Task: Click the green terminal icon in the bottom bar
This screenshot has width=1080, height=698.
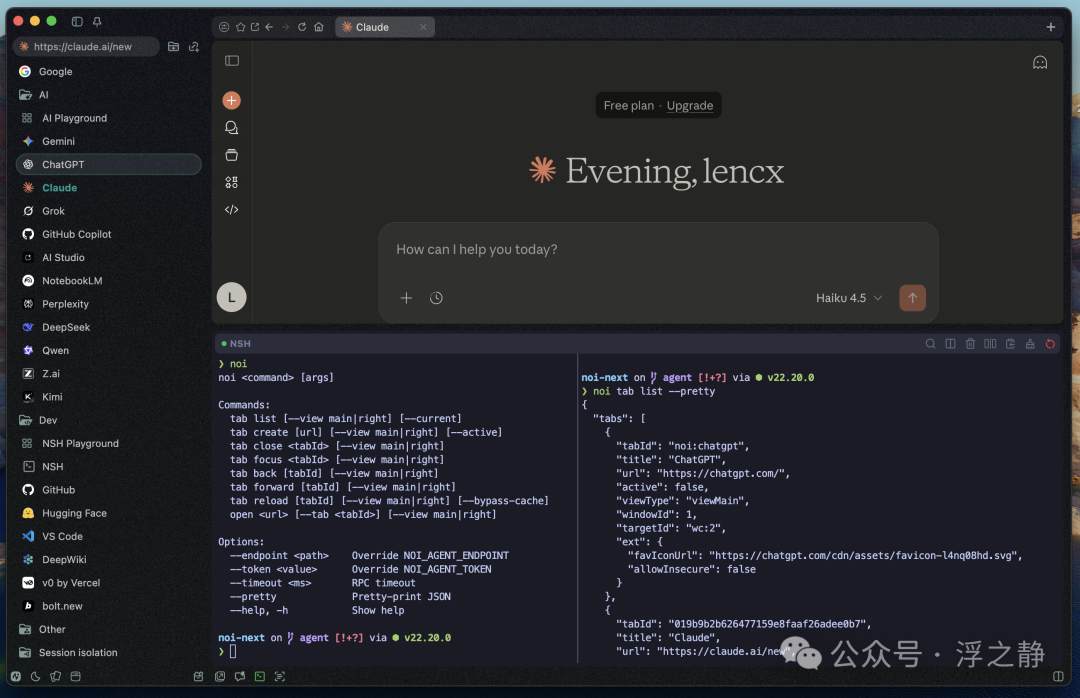Action: [x=260, y=677]
